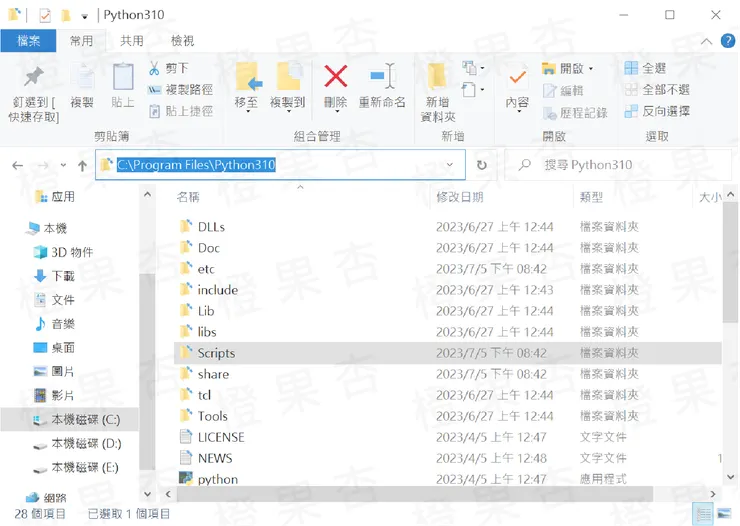Viewport: 740px width, 526px height.
Task: Click the Refresh icon beside address bar
Action: 481,165
